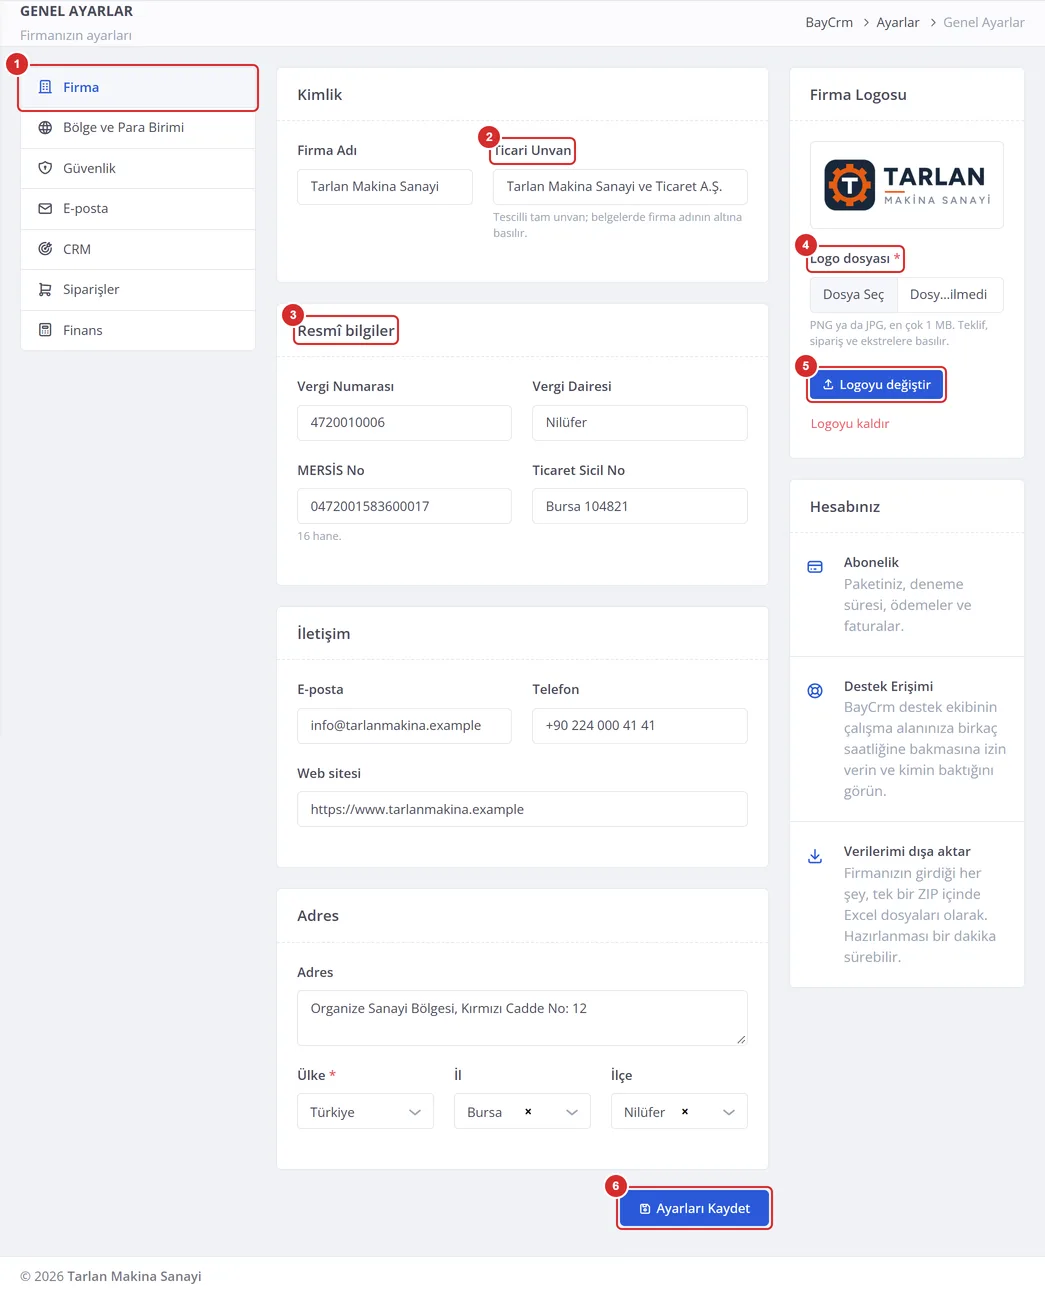Click the Adres textarea
This screenshot has height=1296, width=1045.
522,1018
